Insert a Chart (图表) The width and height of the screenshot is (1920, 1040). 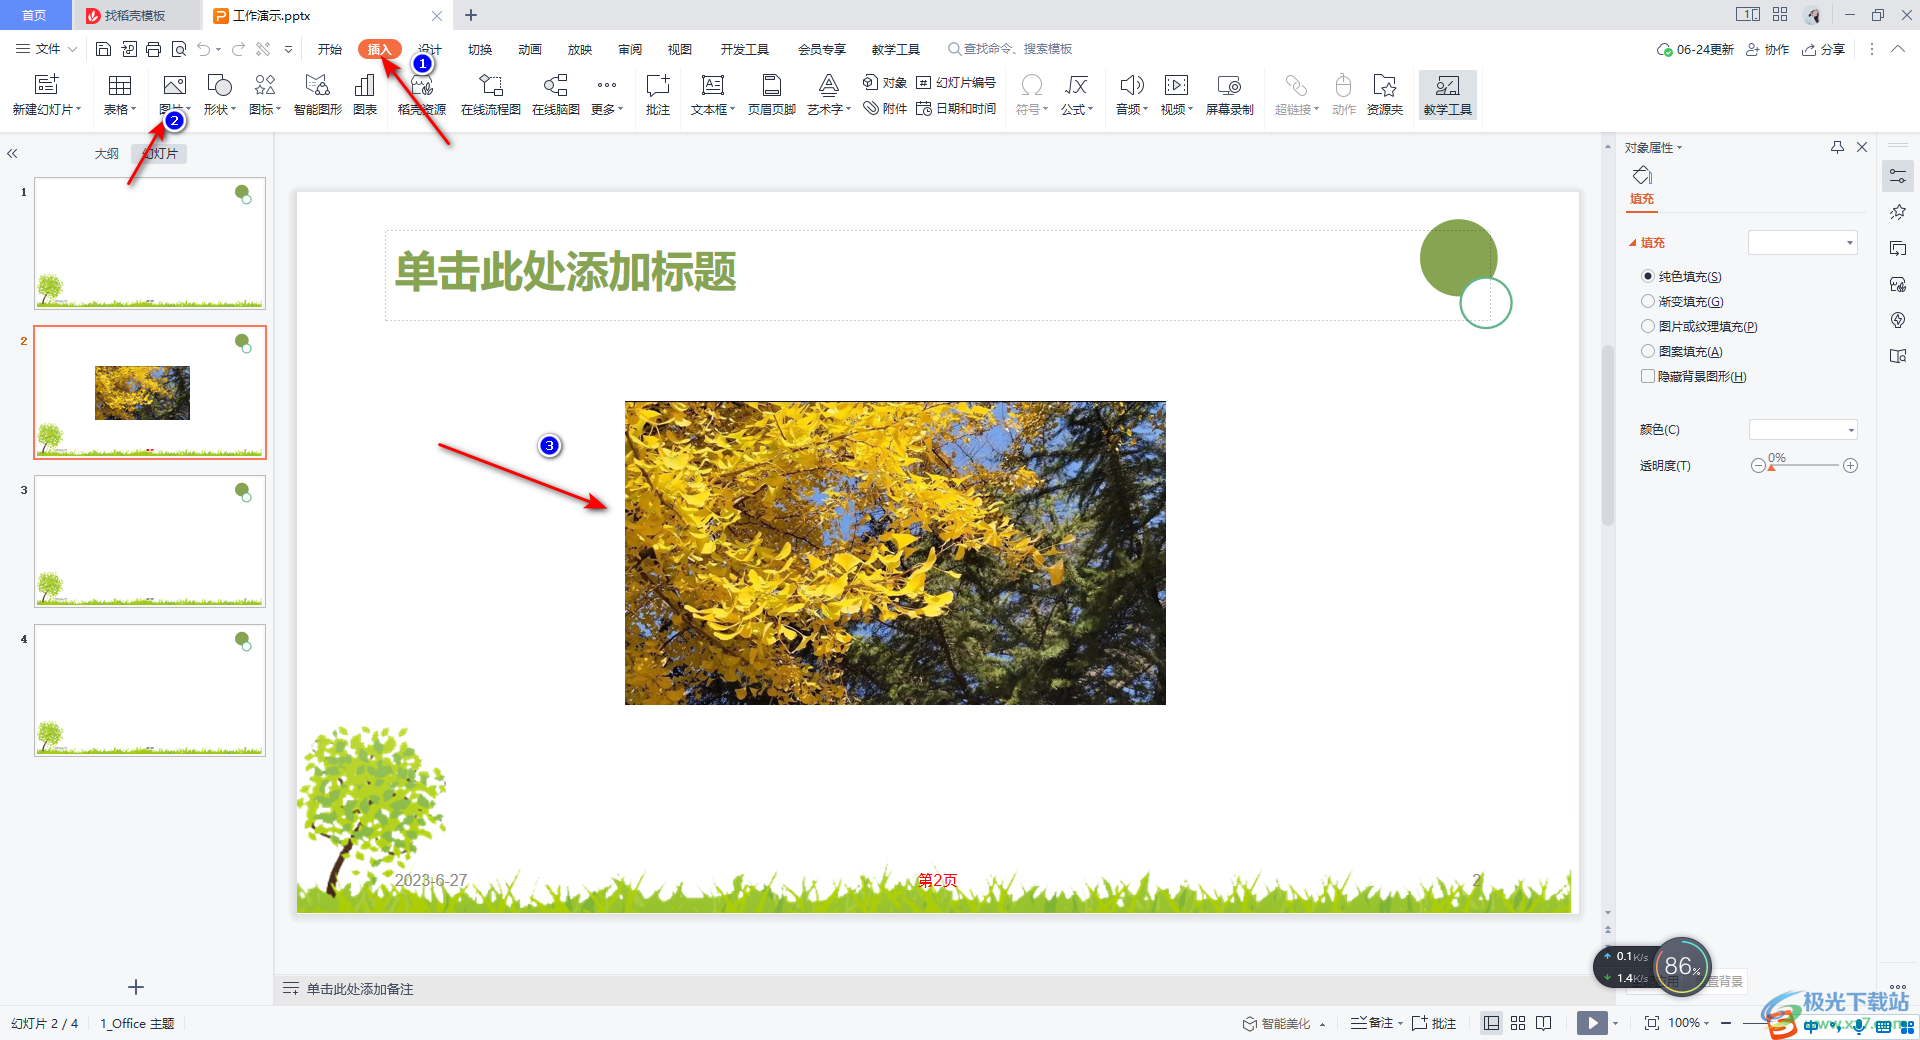(365, 95)
